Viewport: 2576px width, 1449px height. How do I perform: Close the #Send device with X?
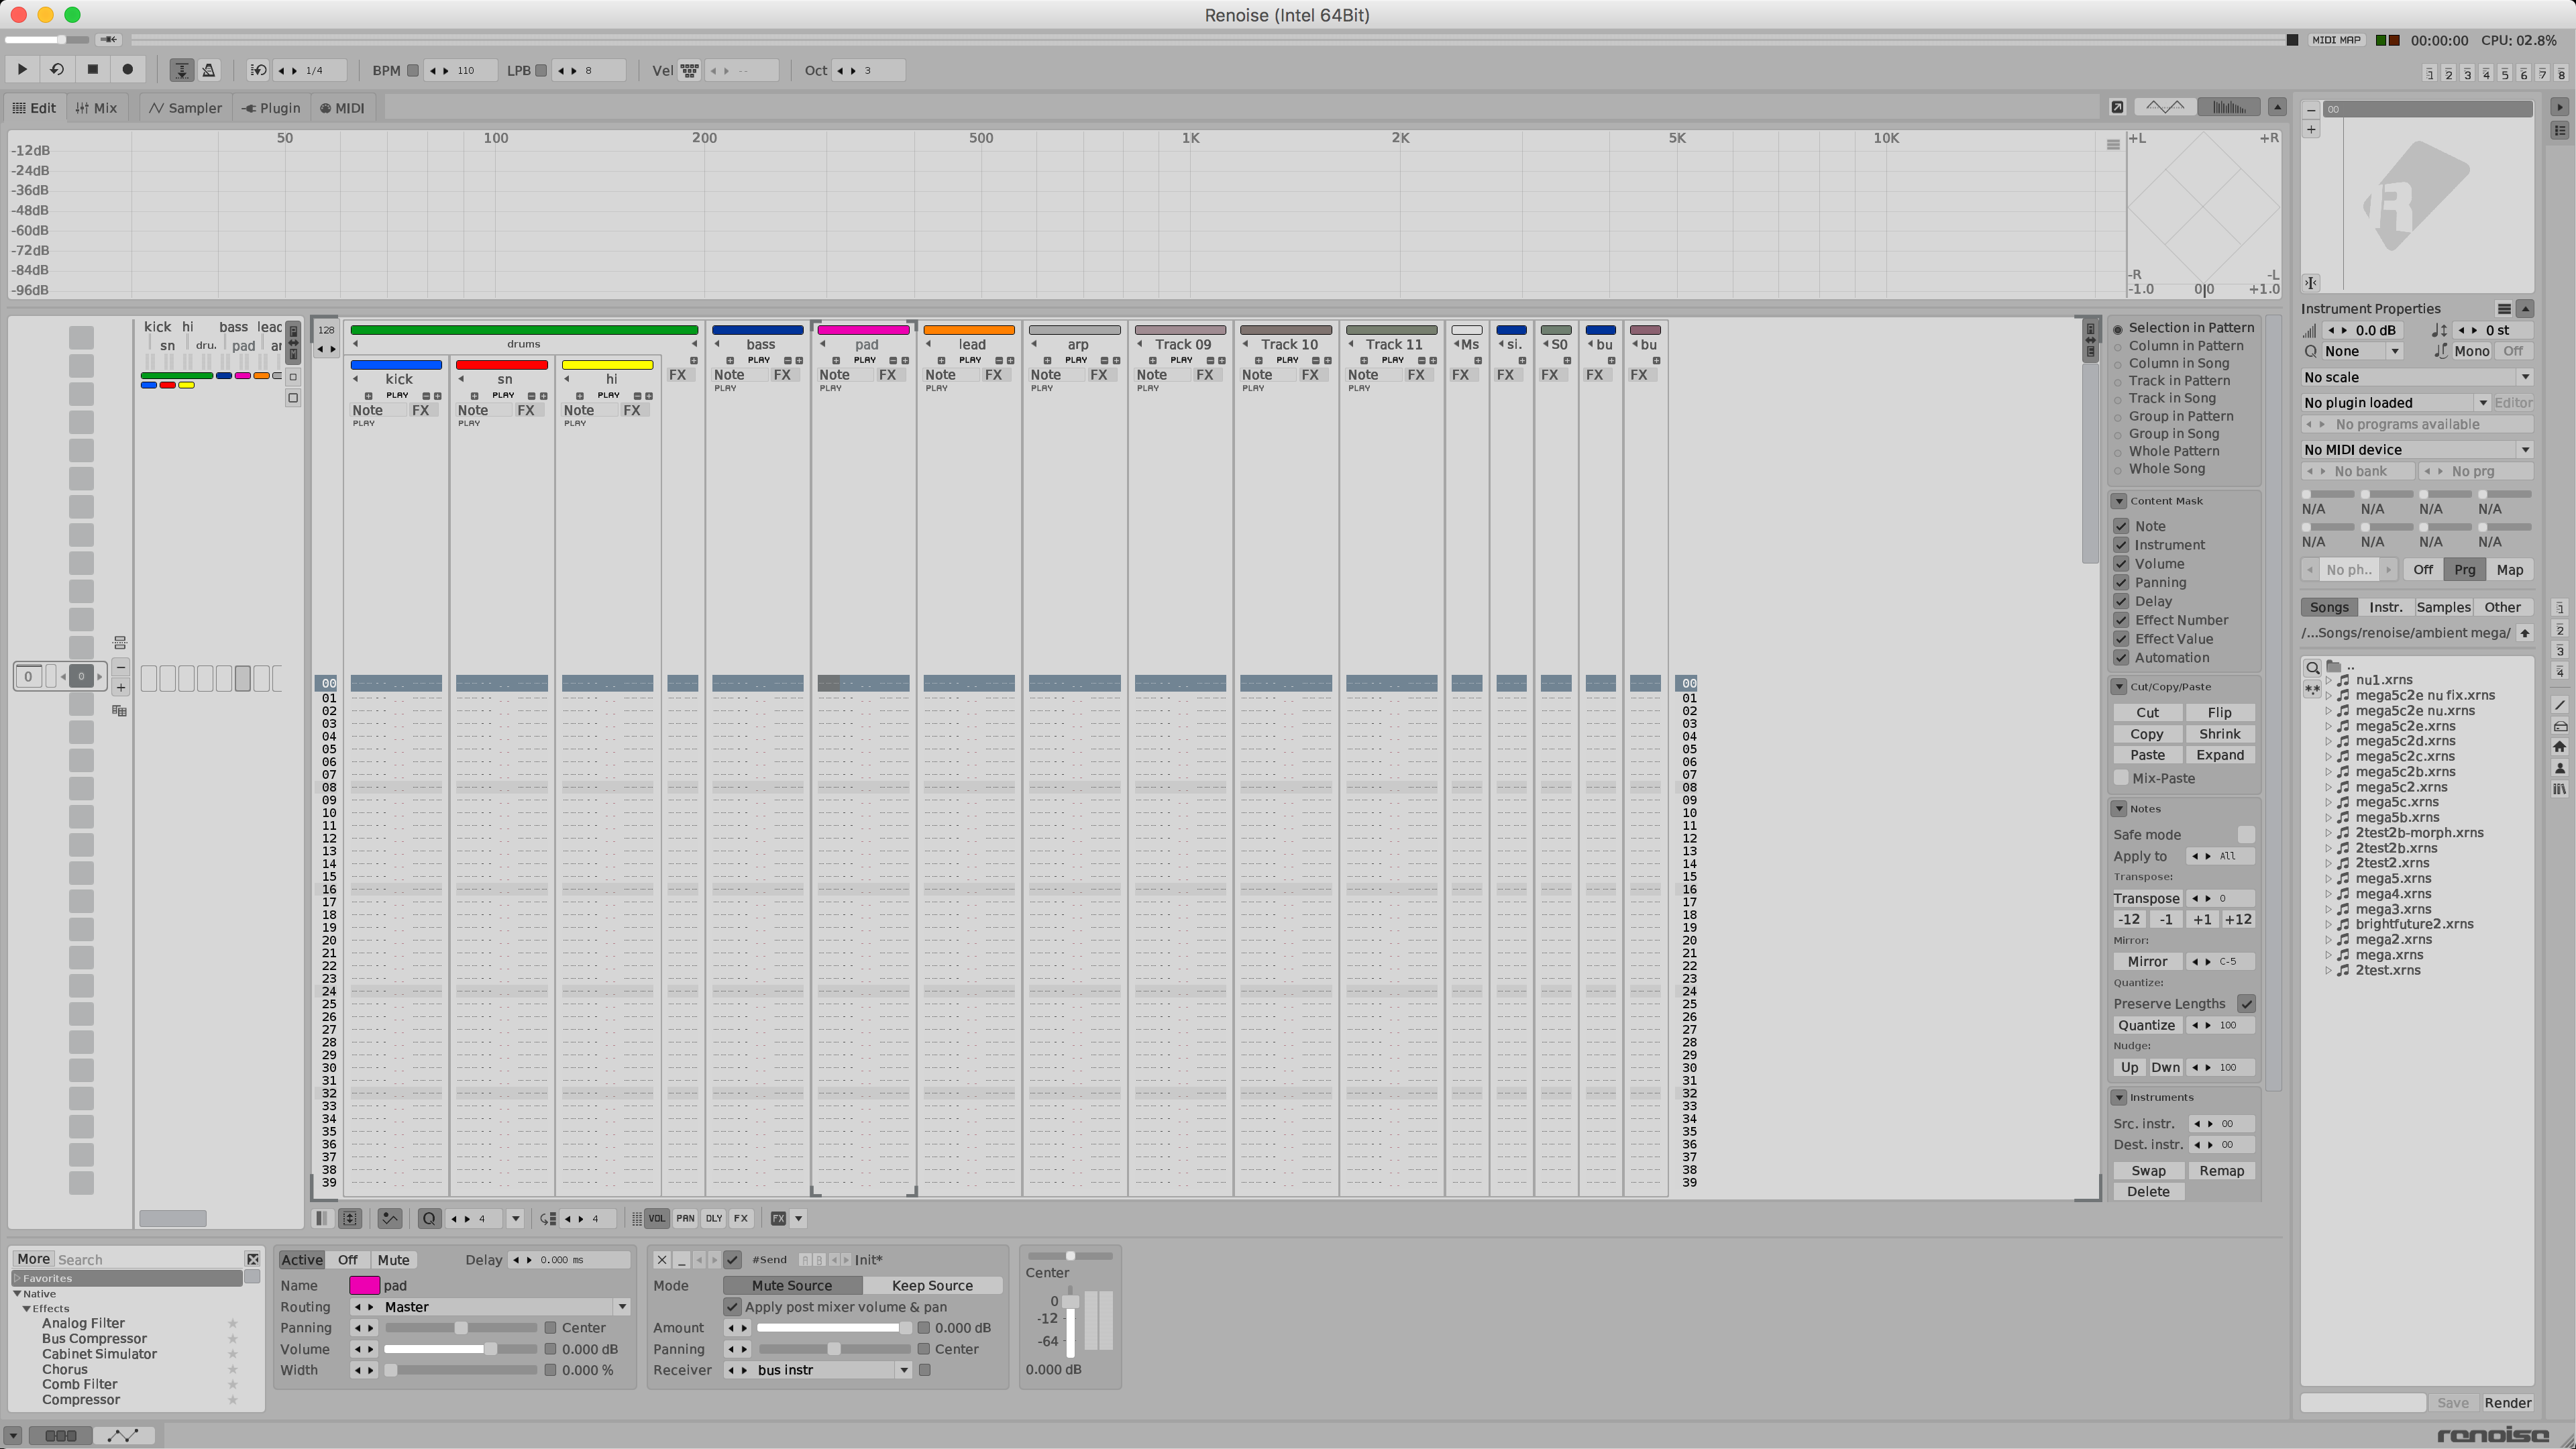(662, 1260)
